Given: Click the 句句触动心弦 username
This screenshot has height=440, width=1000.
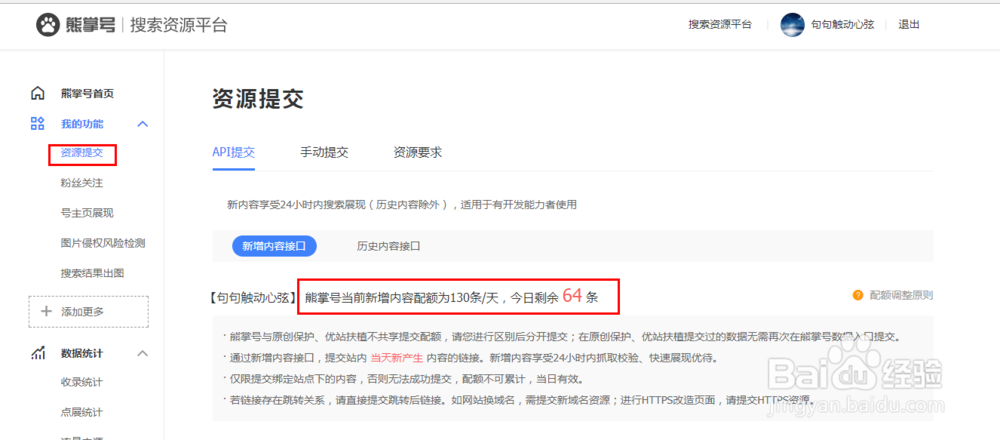Looking at the screenshot, I should click(842, 25).
